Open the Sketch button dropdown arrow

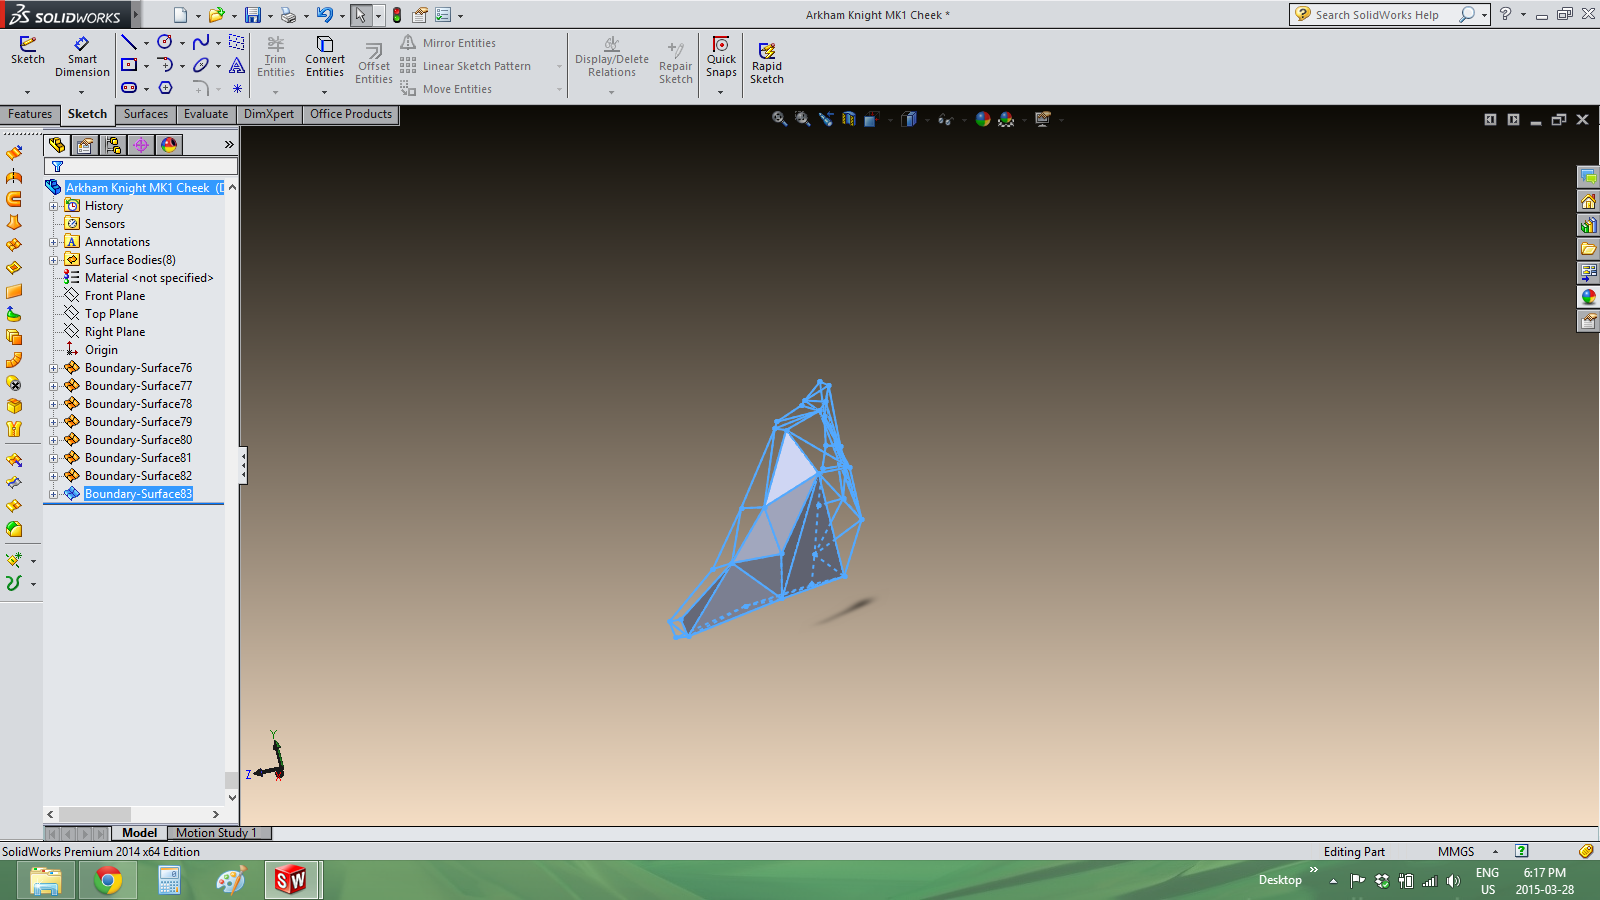28,92
